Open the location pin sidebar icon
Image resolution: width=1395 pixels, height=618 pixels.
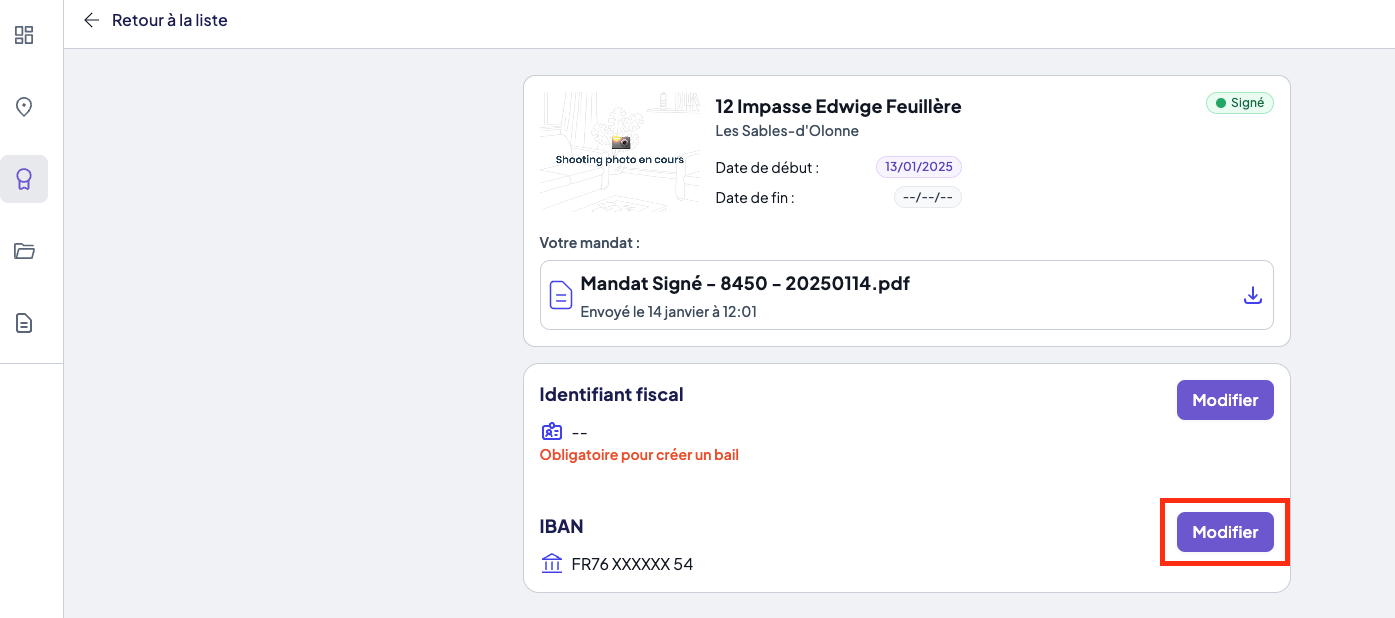click(24, 107)
